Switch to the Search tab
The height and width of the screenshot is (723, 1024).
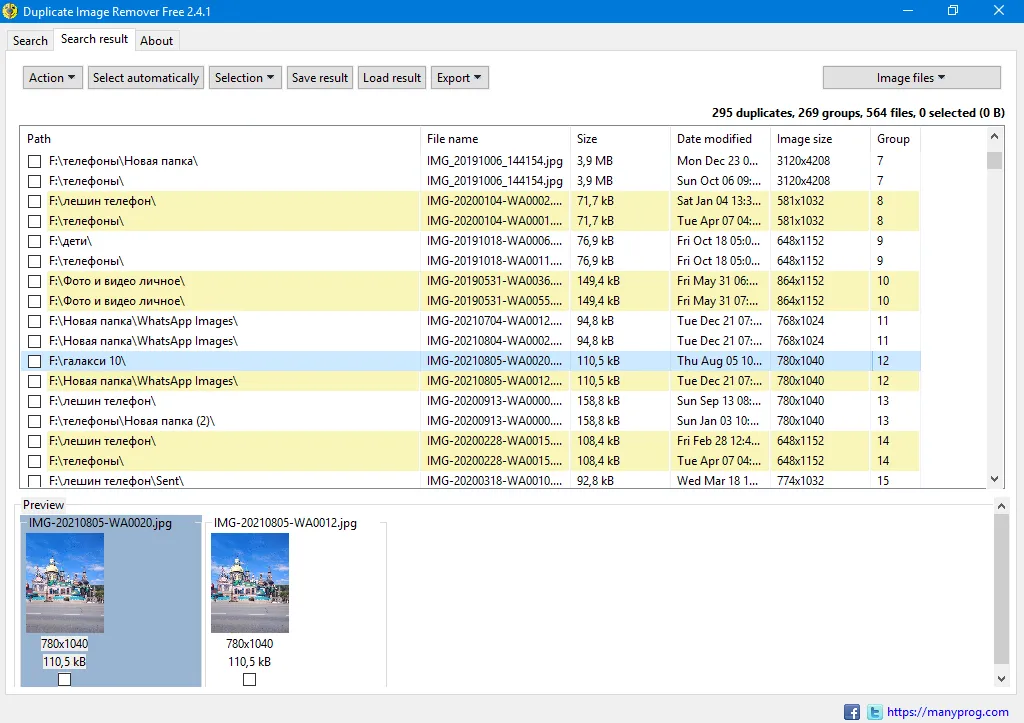point(30,41)
